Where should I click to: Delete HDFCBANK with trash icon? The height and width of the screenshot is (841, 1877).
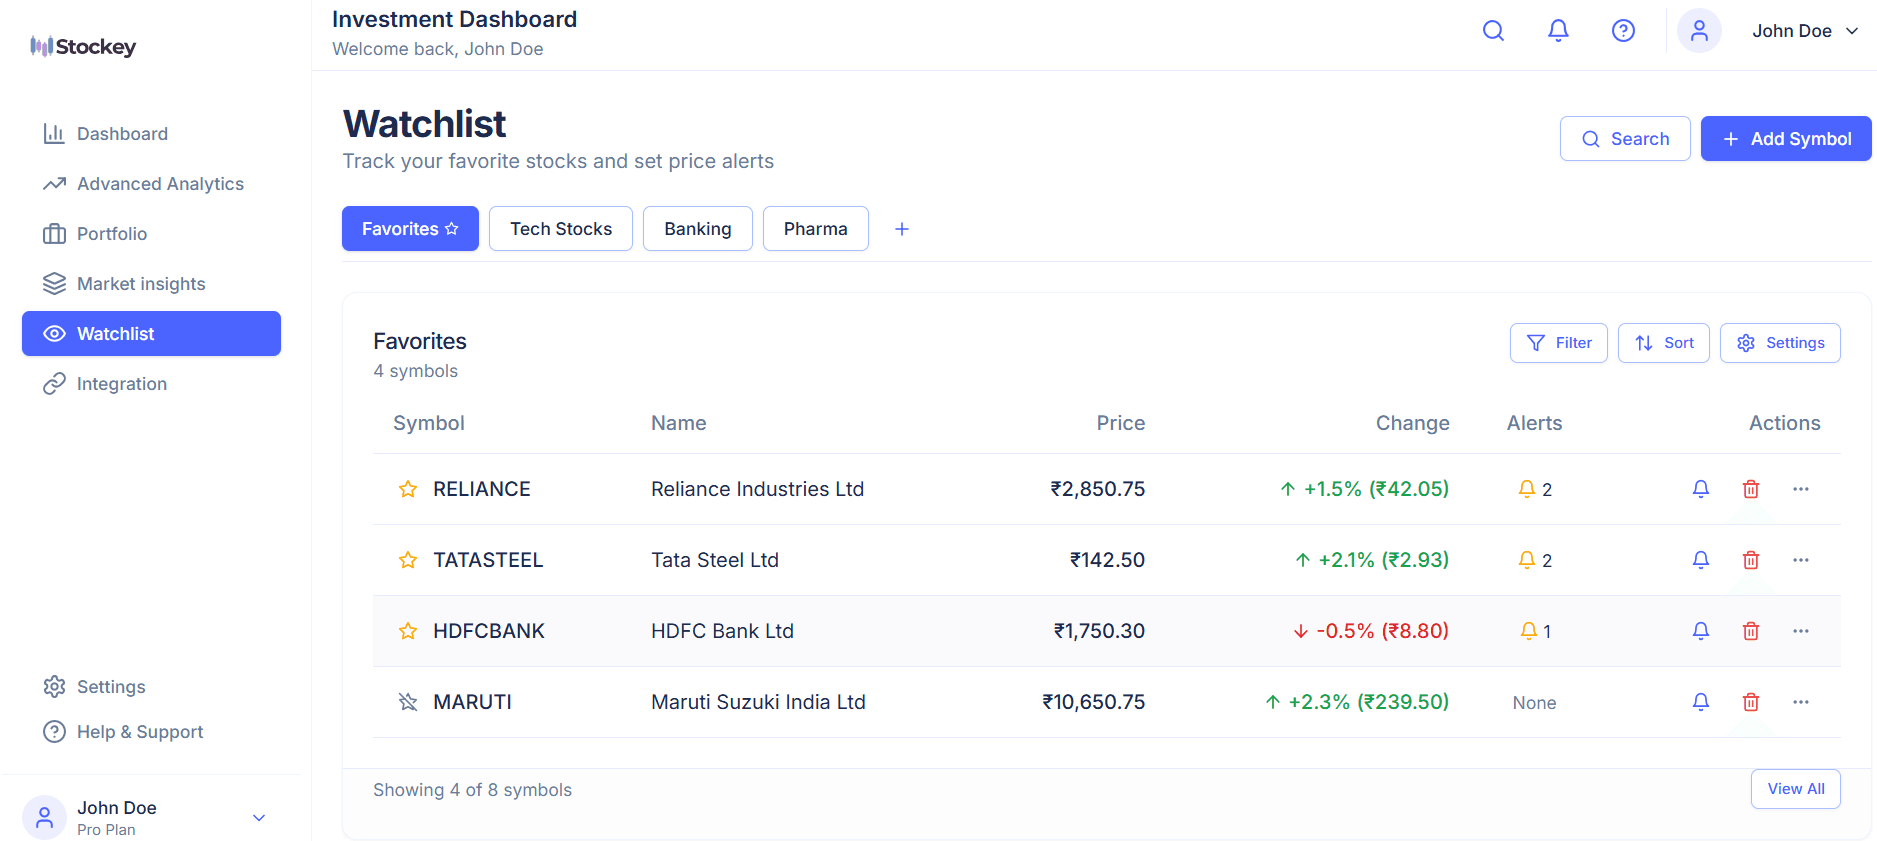(x=1751, y=631)
